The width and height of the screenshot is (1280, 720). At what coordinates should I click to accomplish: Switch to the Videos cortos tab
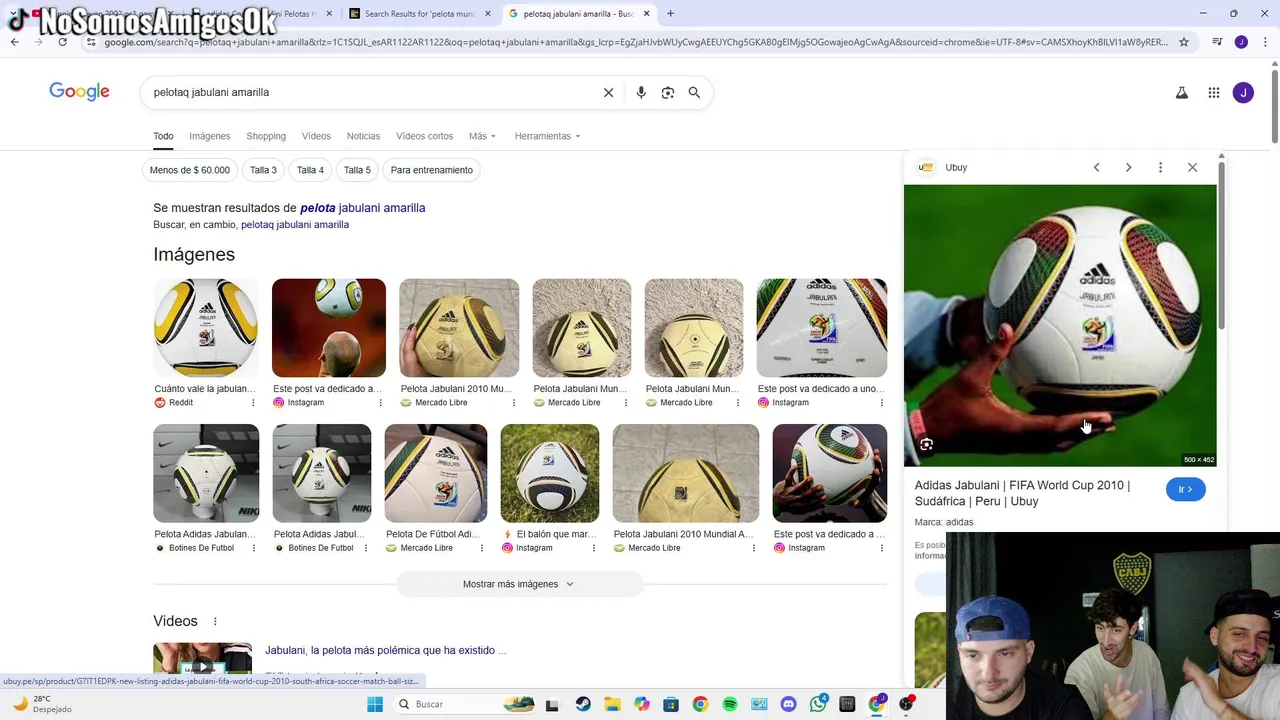(424, 136)
